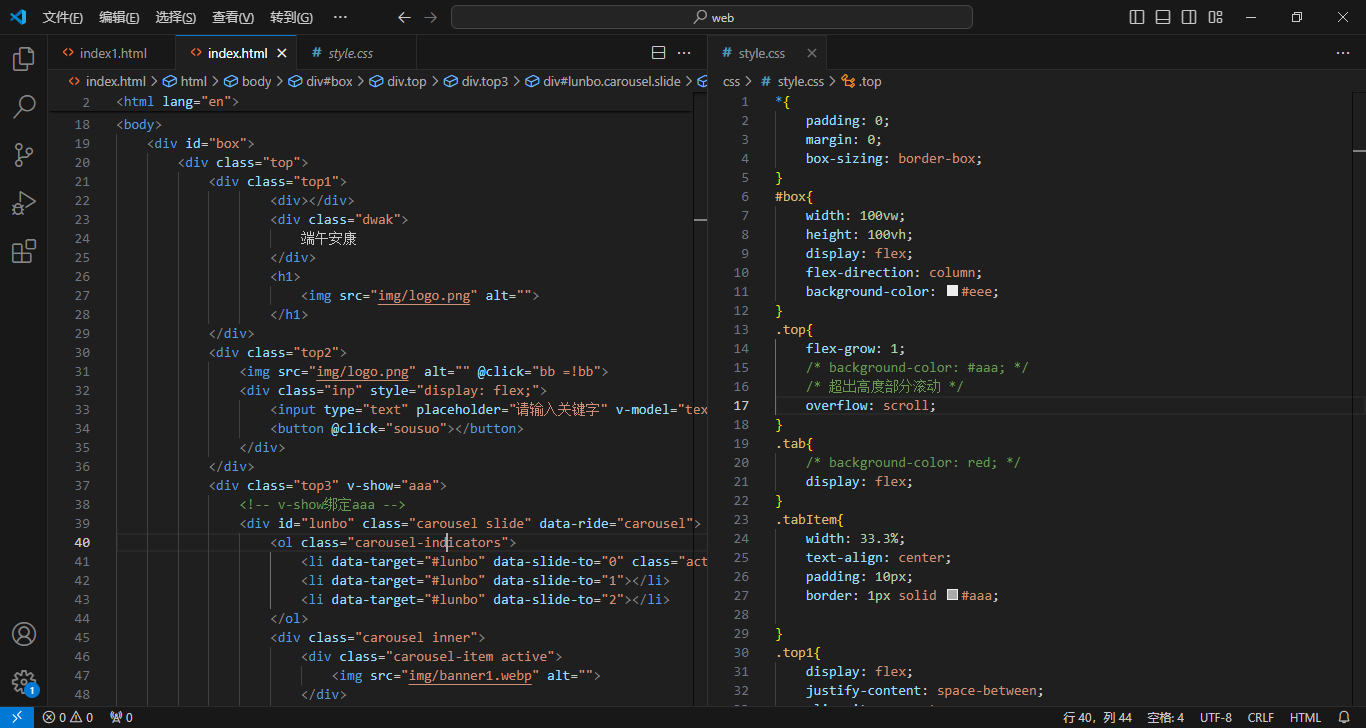Viewport: 1366px width, 728px height.
Task: Click the VS Code logo icon
Action: (x=18, y=17)
